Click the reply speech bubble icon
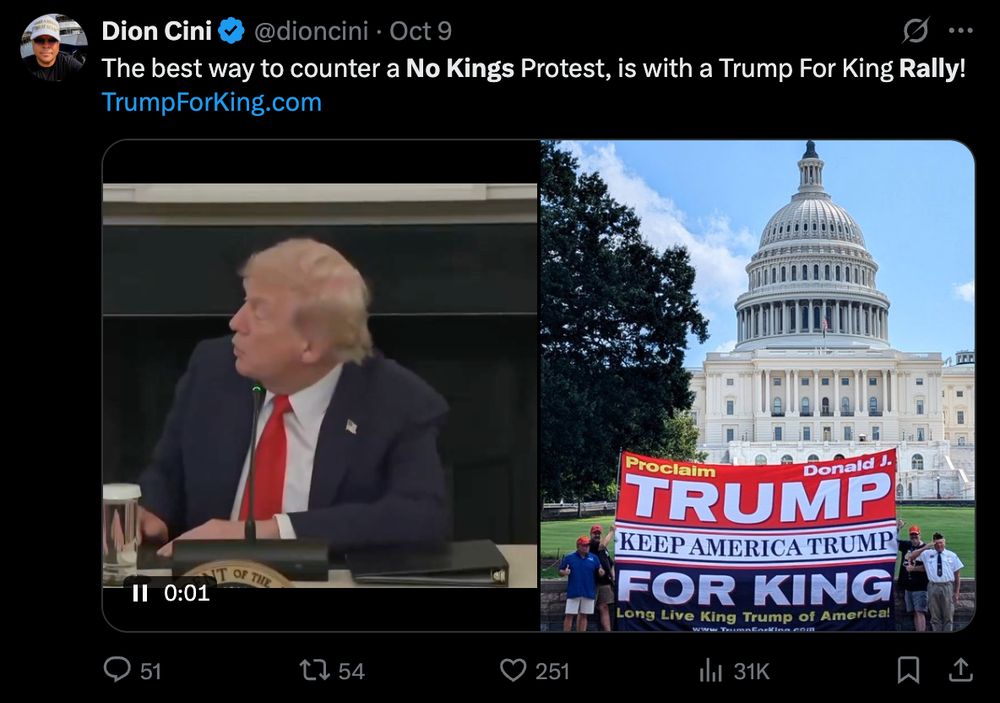The height and width of the screenshot is (703, 1000). pyautogui.click(x=117, y=670)
